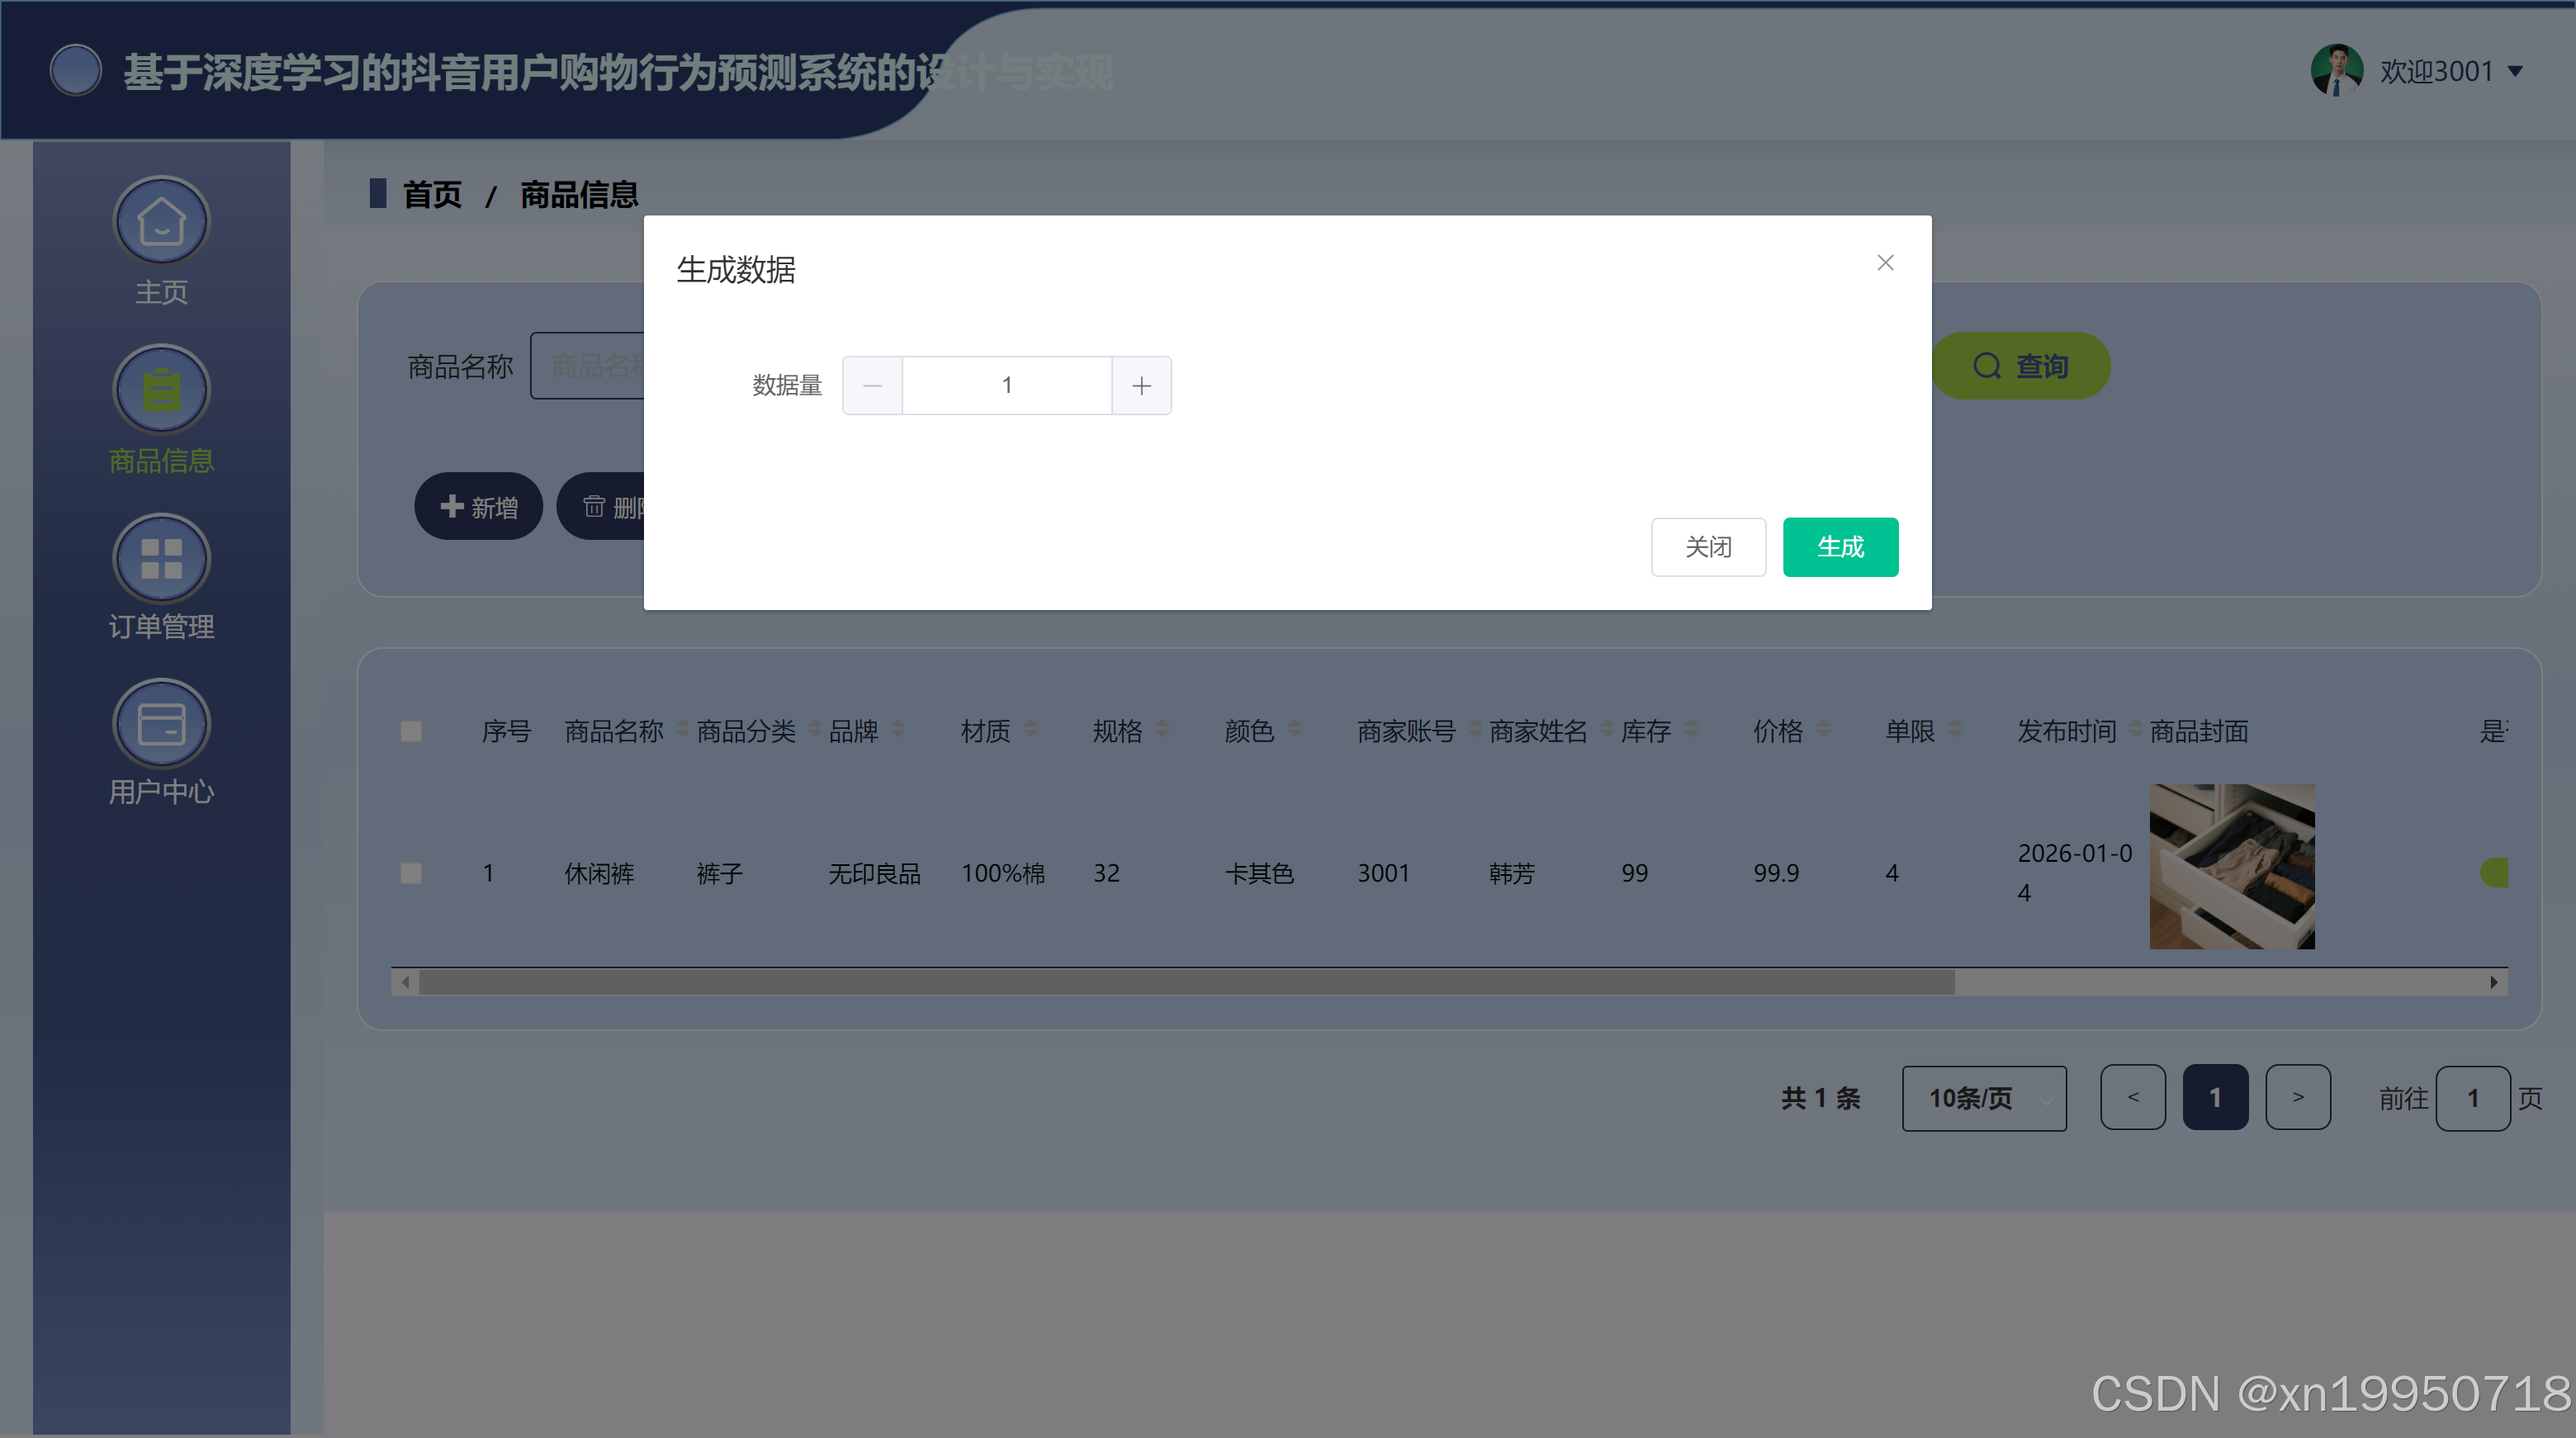Click the user avatar picture
This screenshot has width=2576, height=1438.
2336,70
